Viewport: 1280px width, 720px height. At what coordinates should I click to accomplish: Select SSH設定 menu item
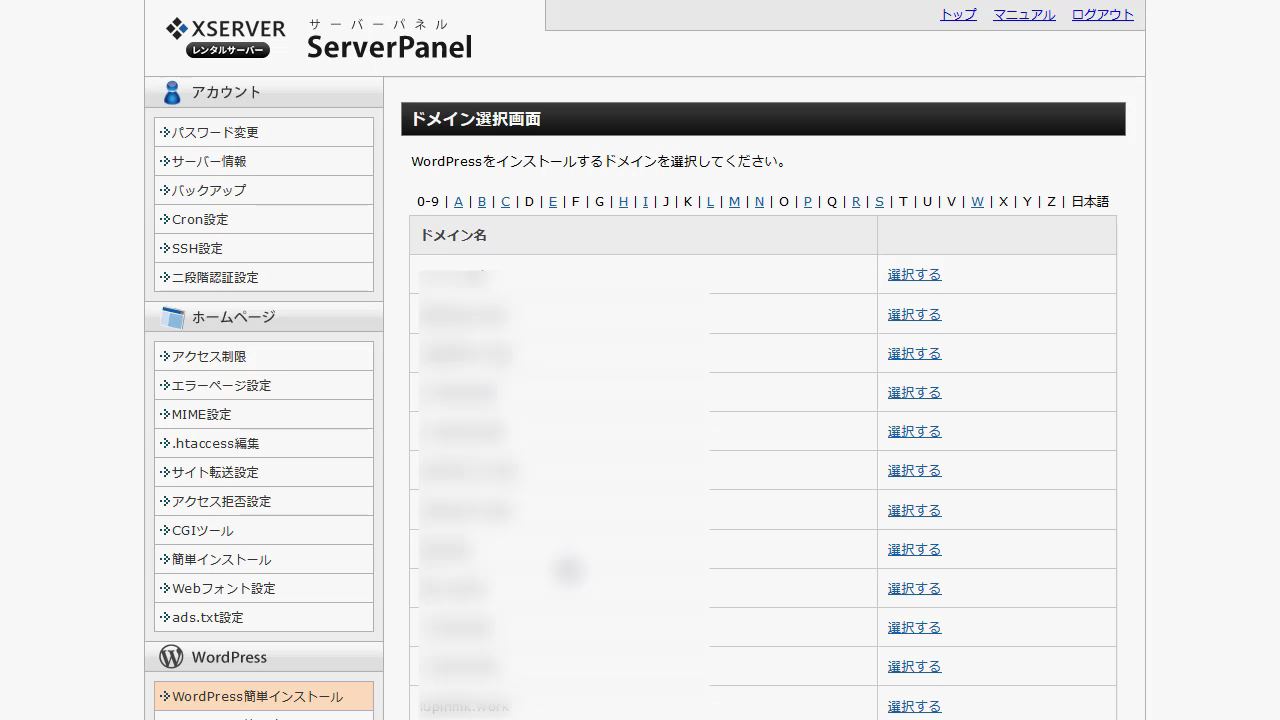pos(197,248)
